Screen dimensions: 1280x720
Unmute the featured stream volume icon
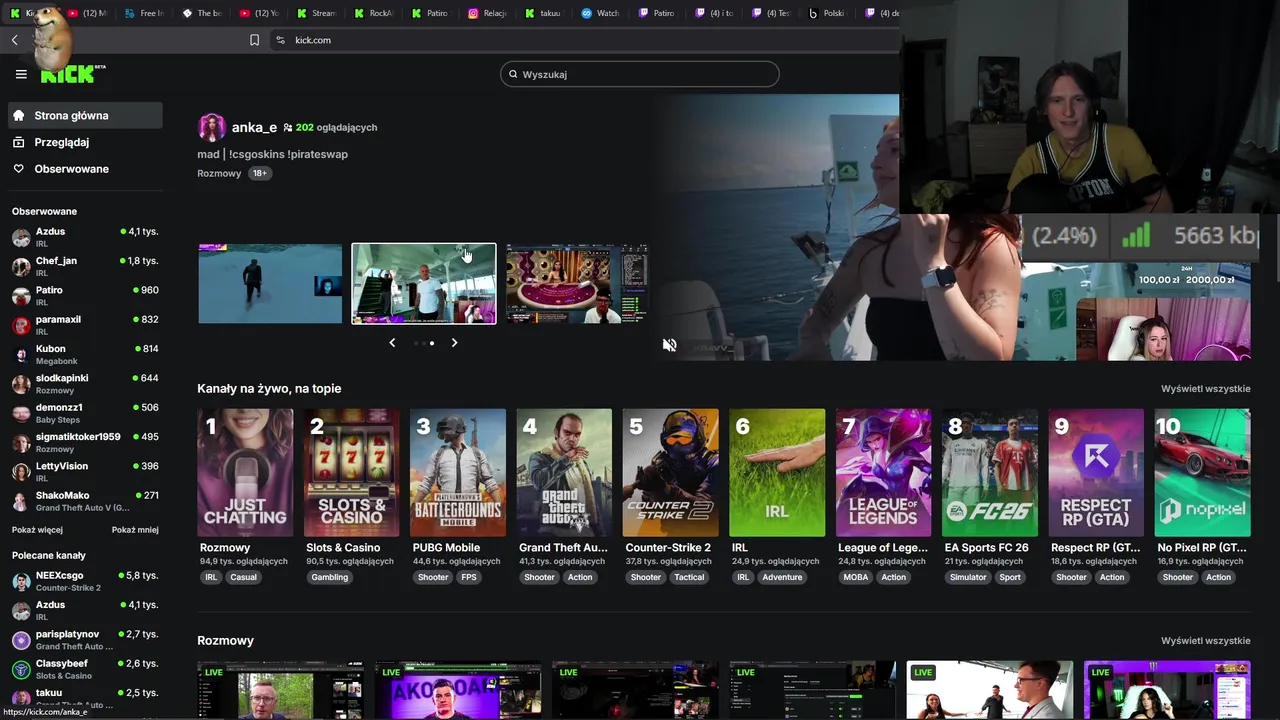[669, 345]
